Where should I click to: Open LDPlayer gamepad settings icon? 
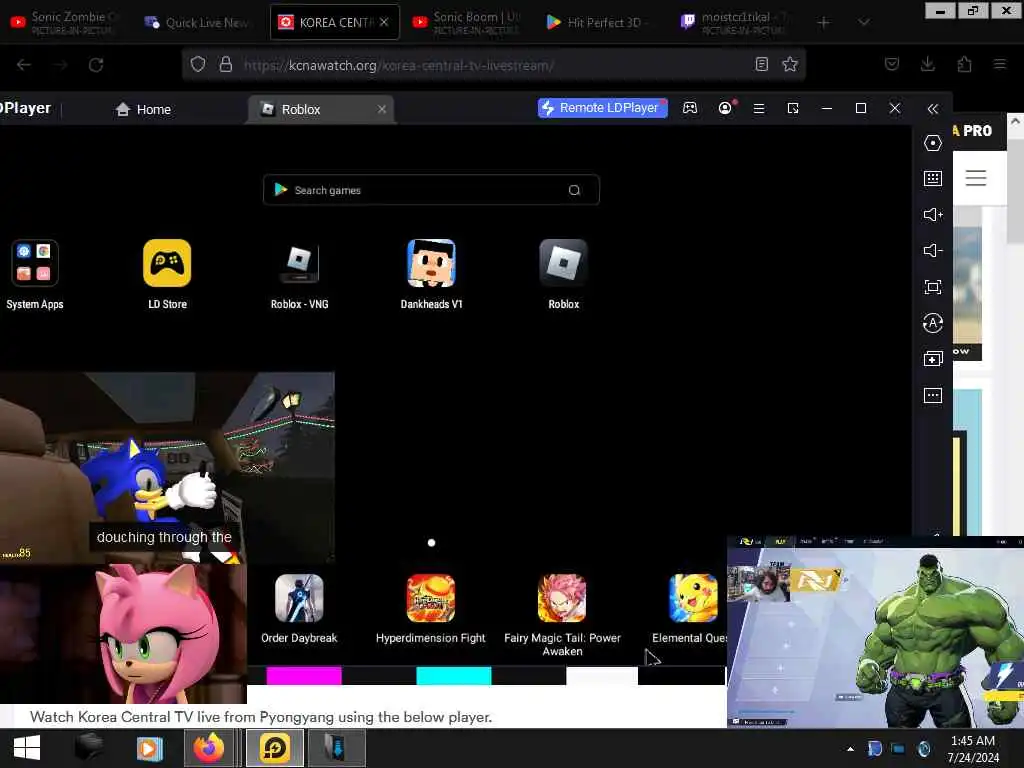[x=690, y=108]
